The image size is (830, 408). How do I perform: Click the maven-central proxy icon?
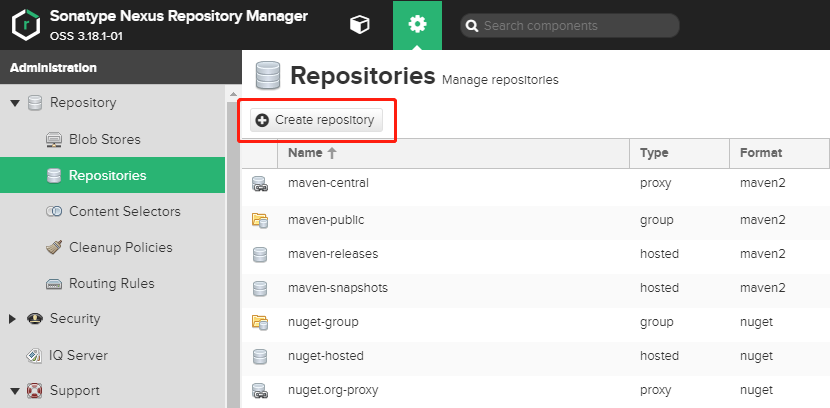260,185
